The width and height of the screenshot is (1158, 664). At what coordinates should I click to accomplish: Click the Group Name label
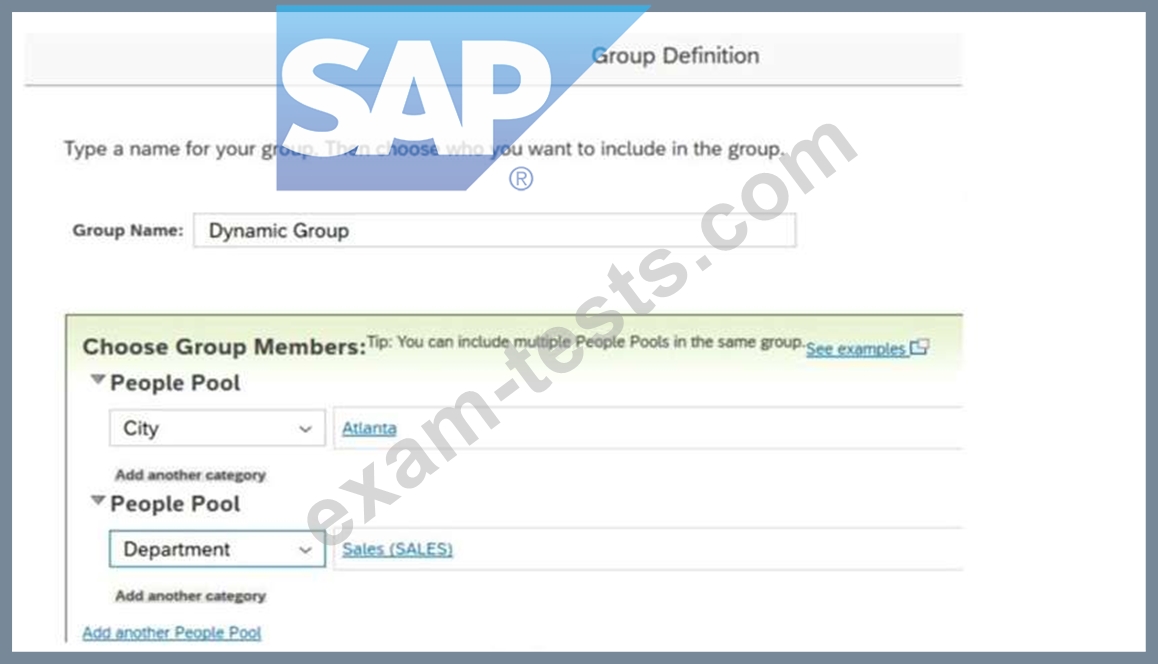[x=128, y=230]
